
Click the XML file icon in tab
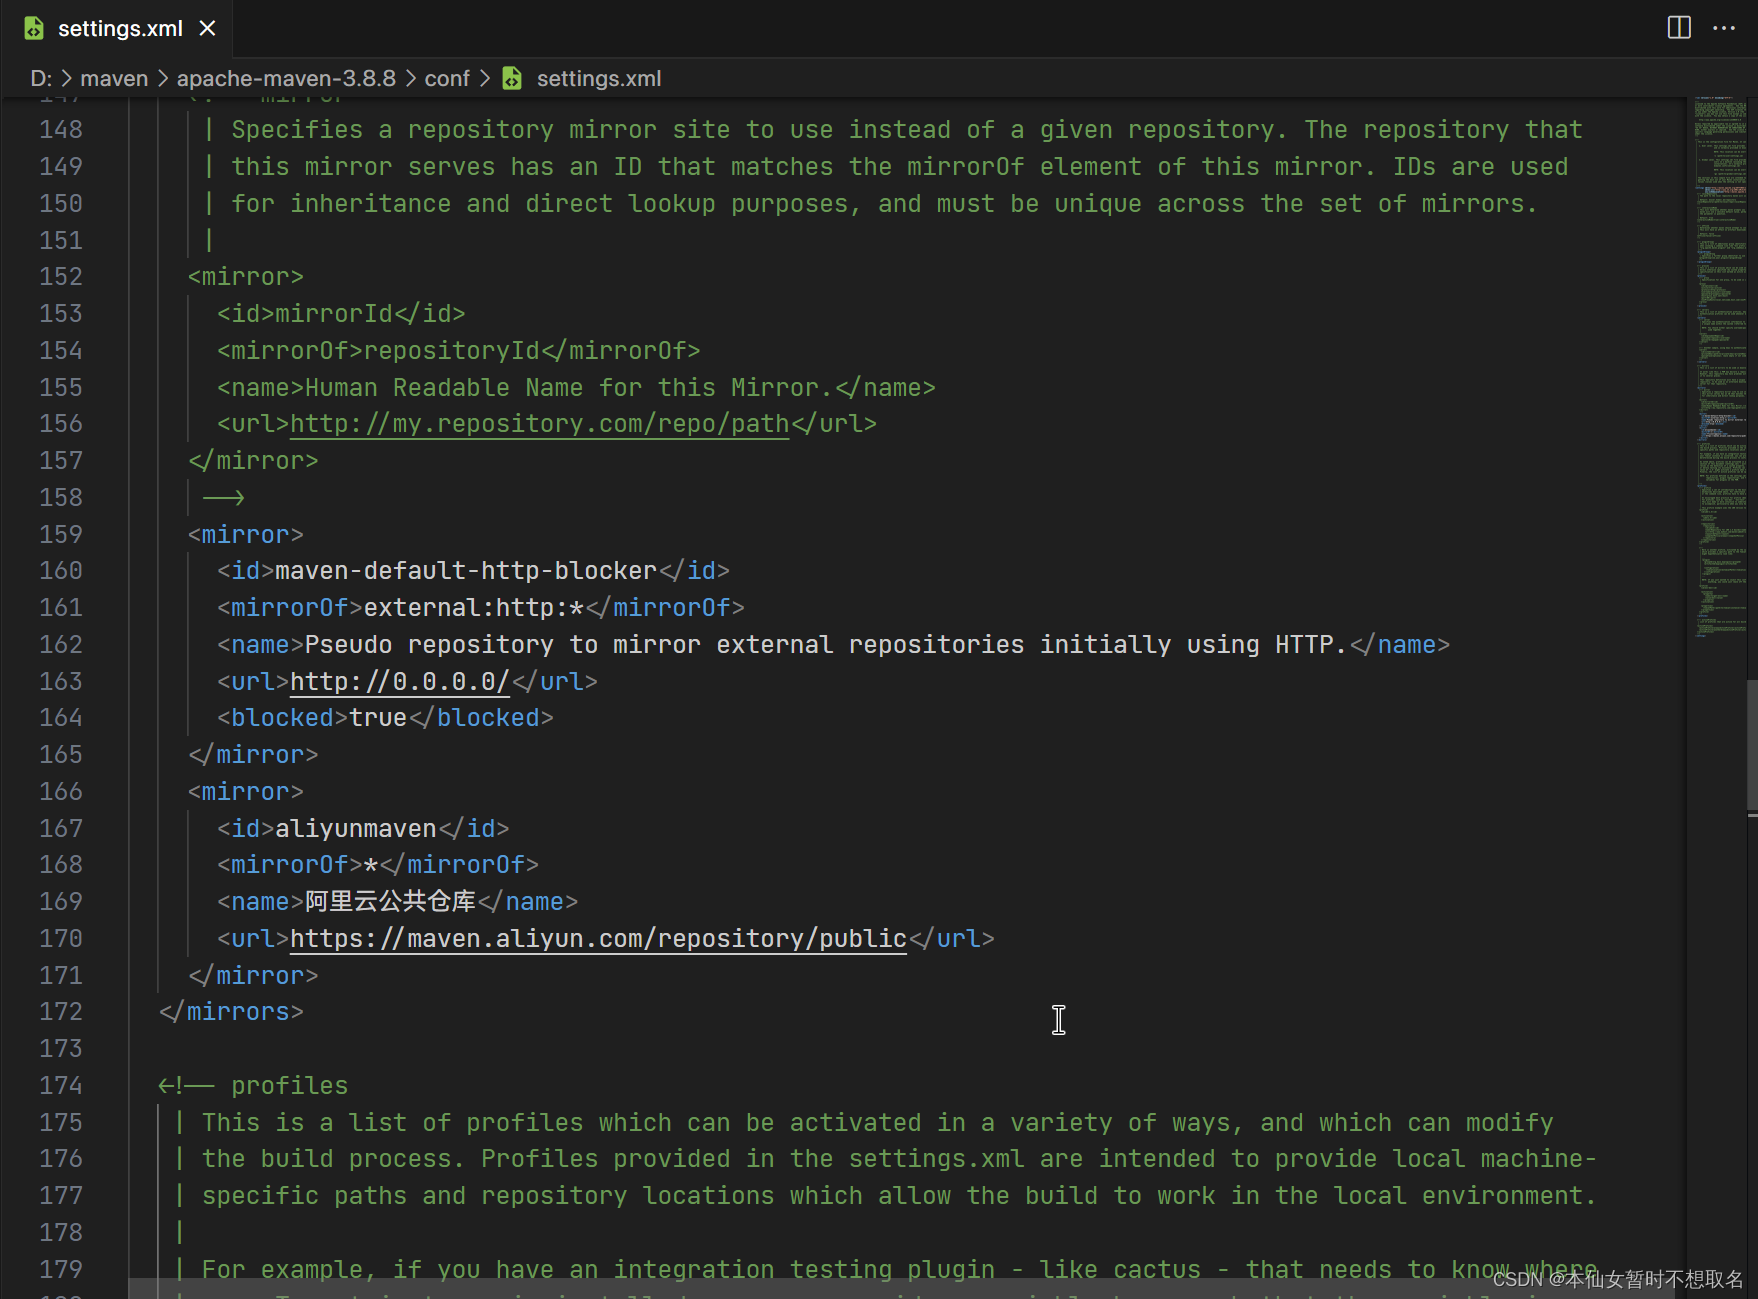pyautogui.click(x=34, y=28)
